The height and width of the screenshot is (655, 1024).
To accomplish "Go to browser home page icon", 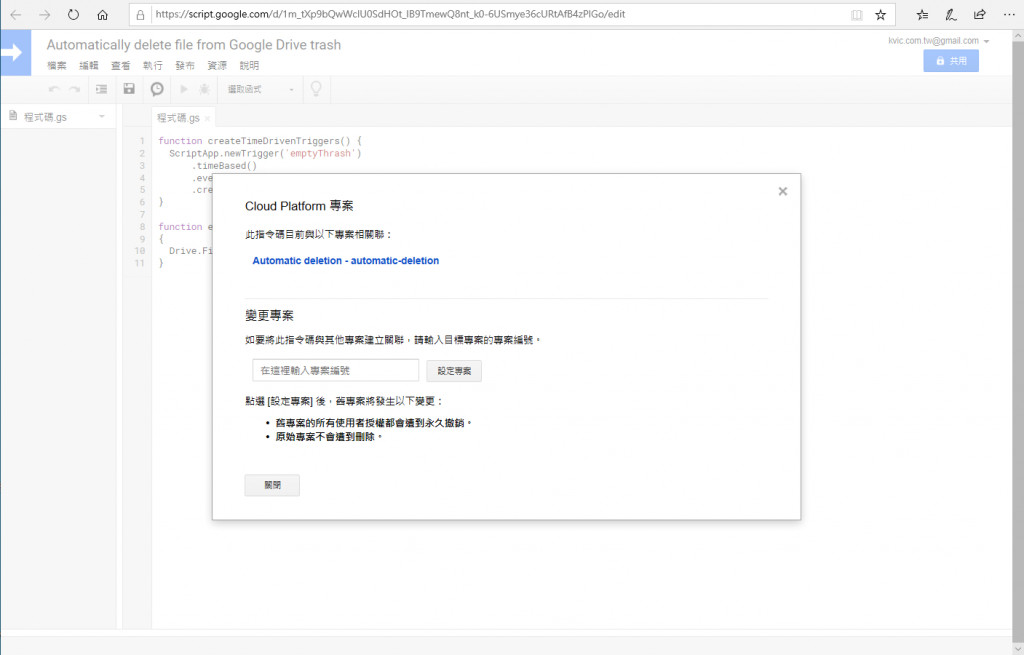I will coord(103,14).
